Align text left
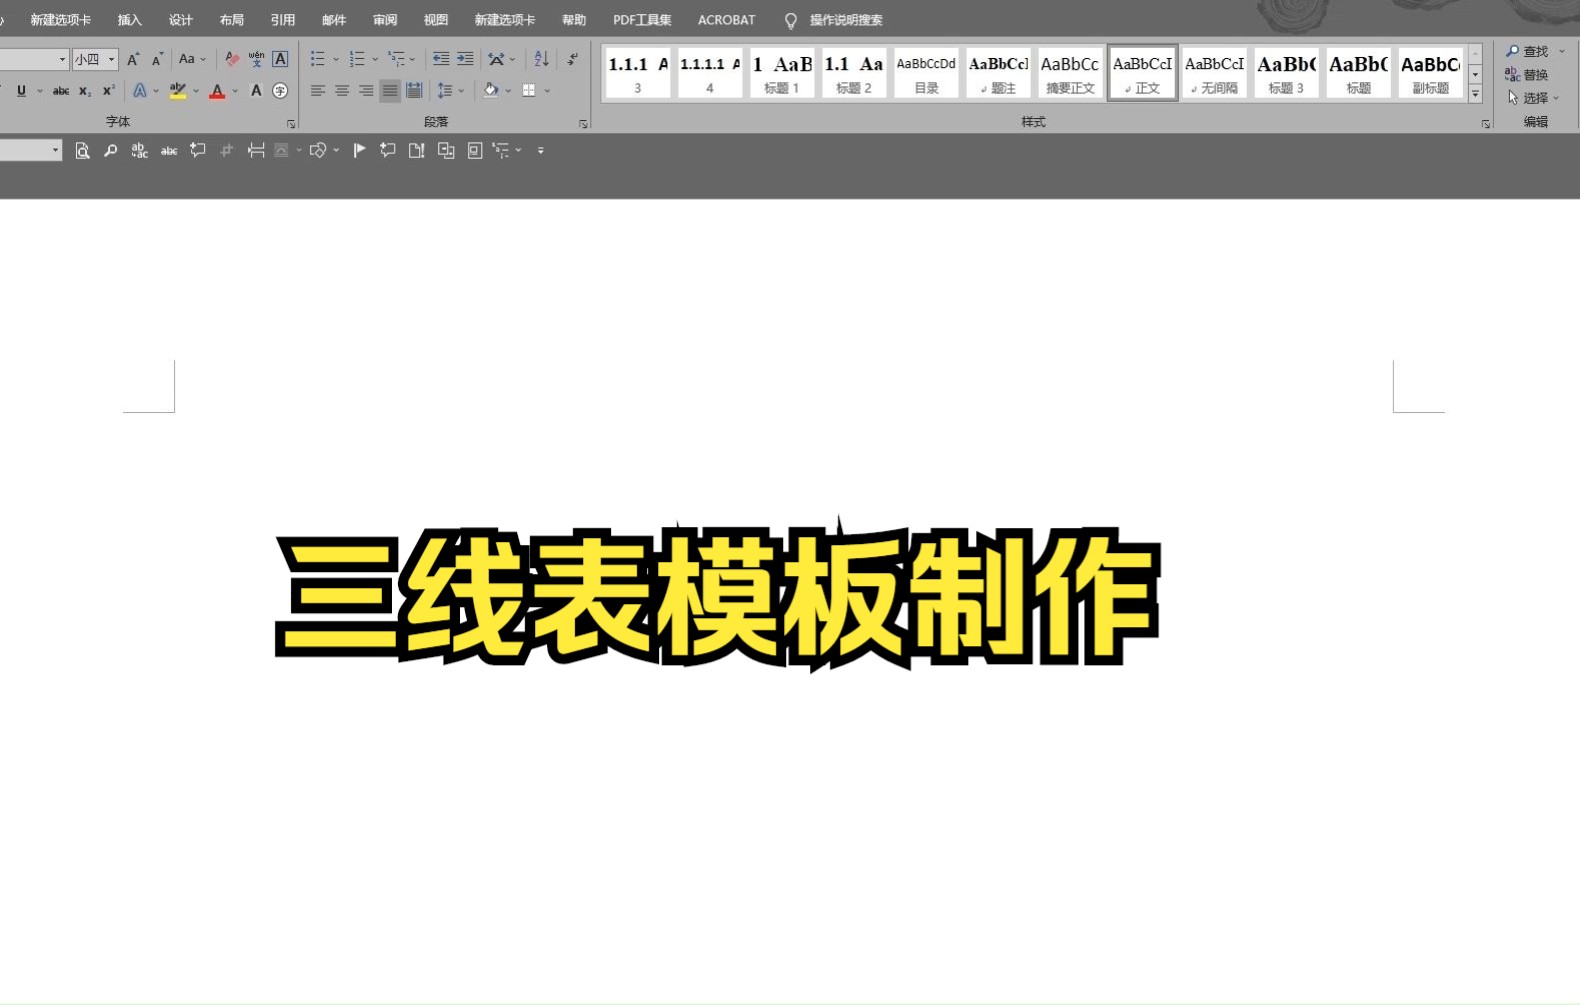Screen dimensions: 1580x1005 point(318,90)
